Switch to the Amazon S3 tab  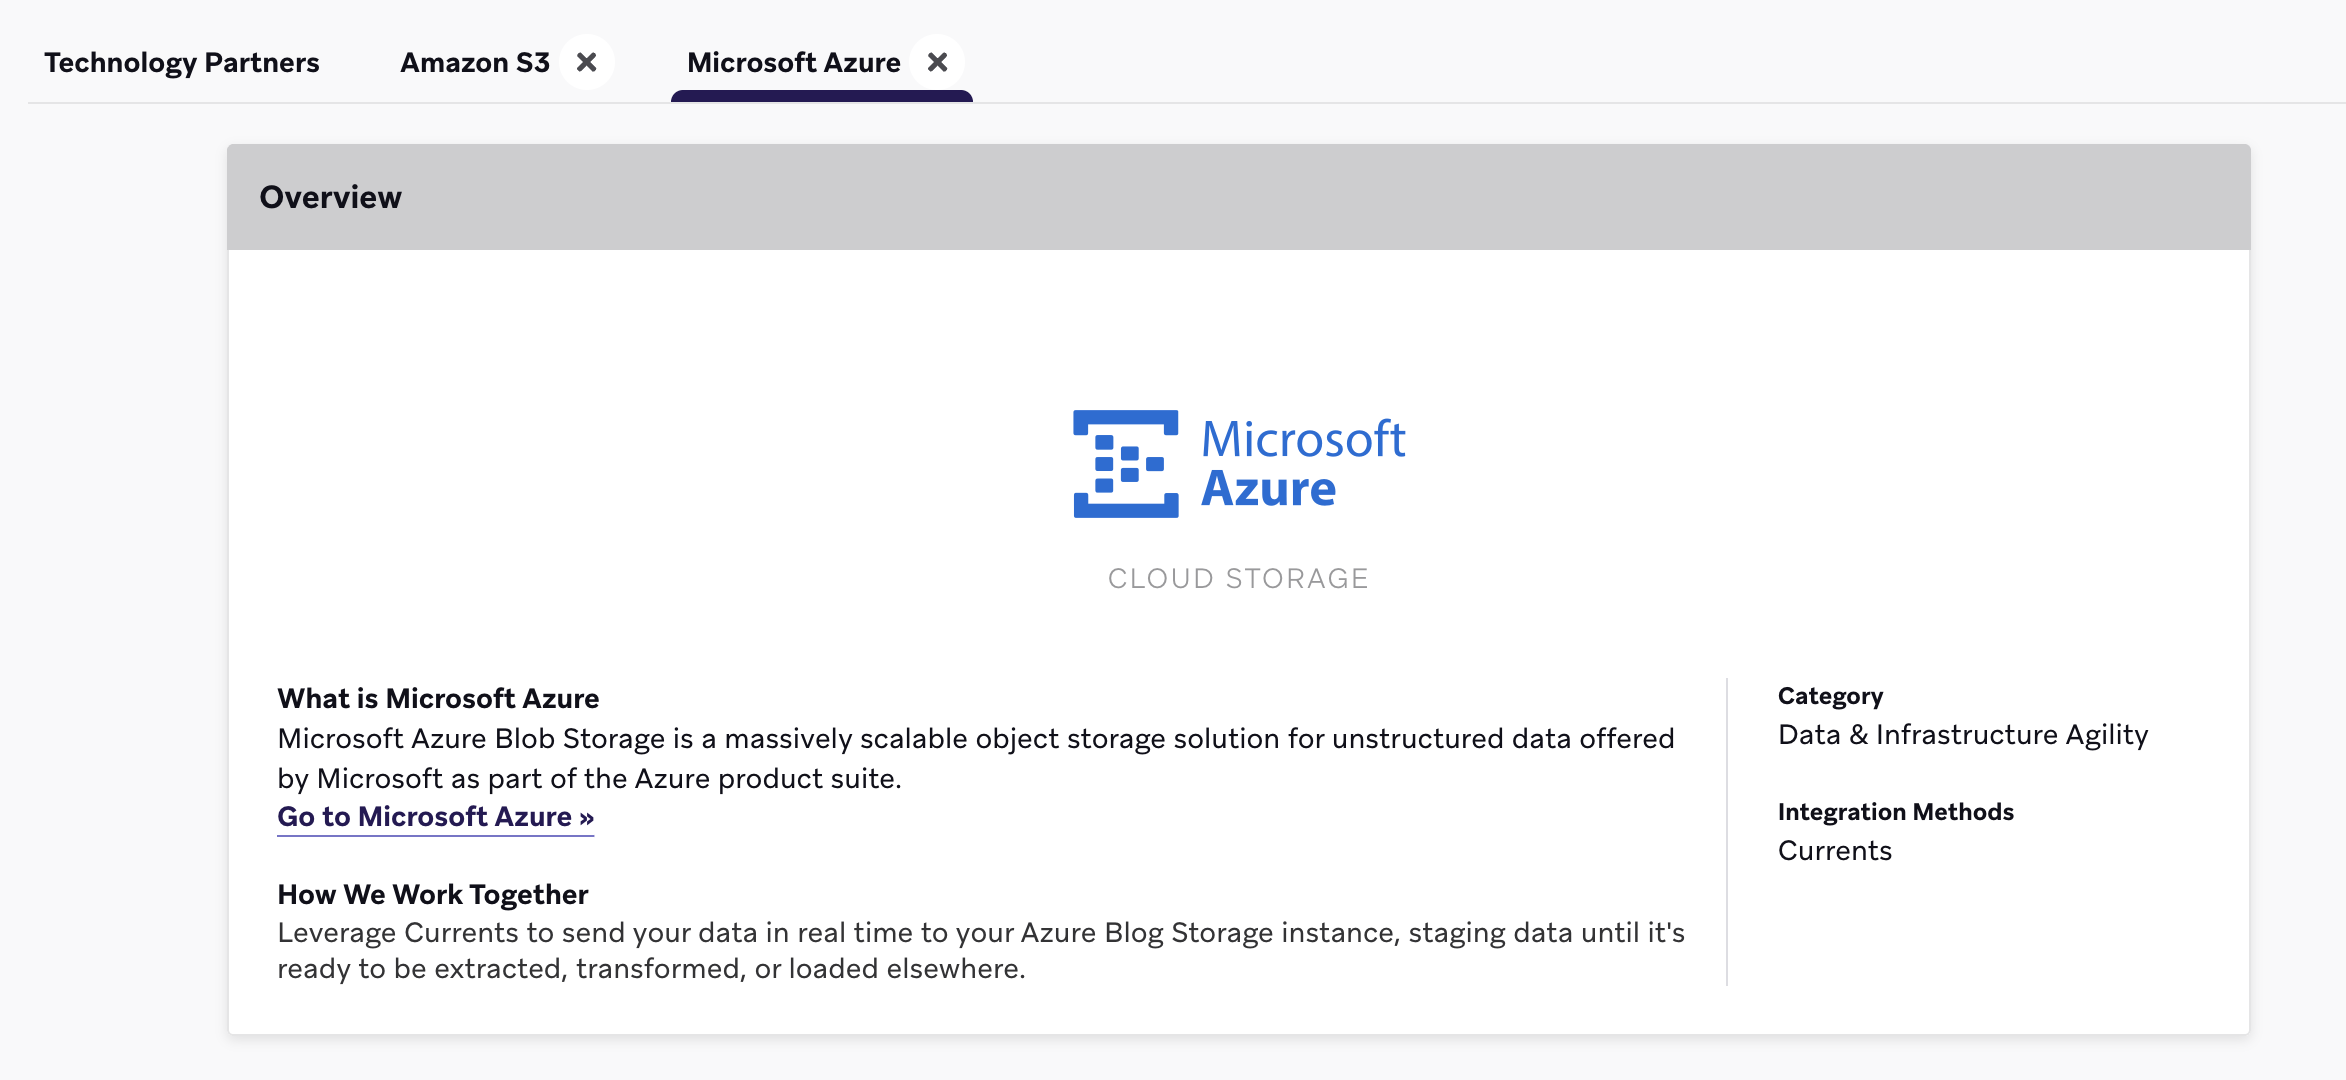[x=474, y=61]
